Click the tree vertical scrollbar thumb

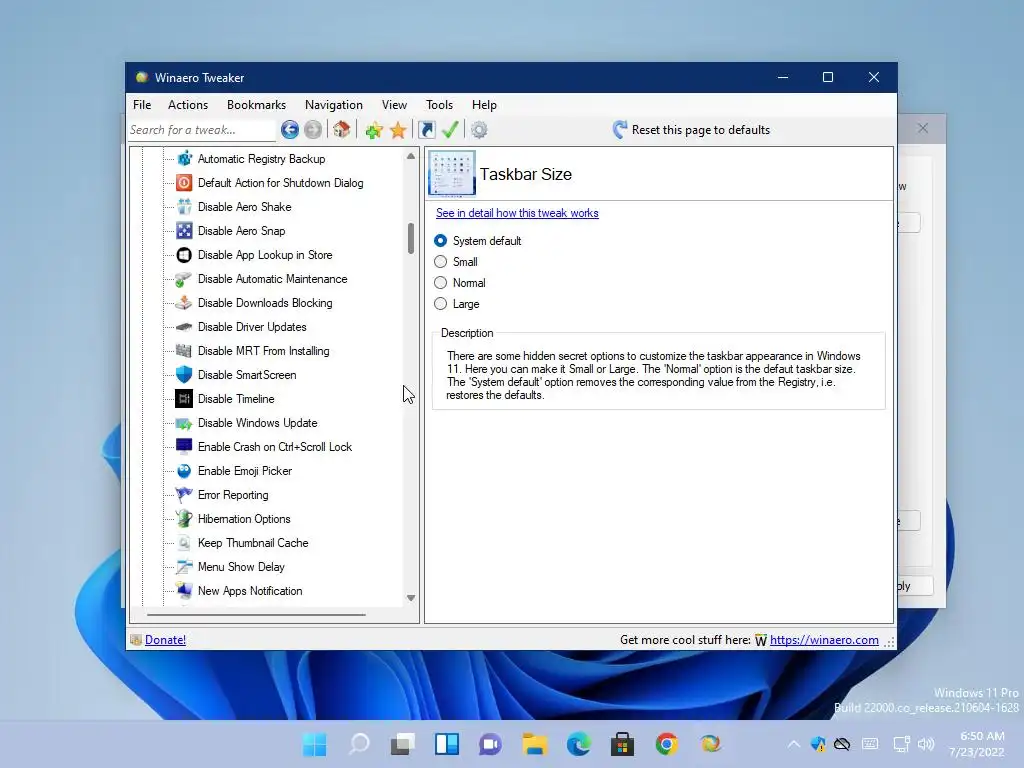(411, 238)
